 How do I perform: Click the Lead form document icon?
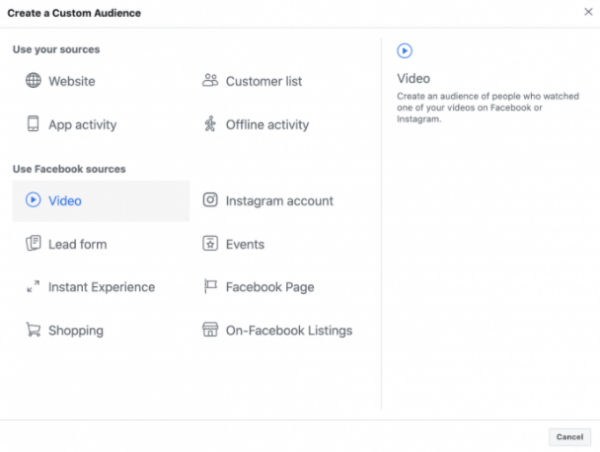(33, 243)
